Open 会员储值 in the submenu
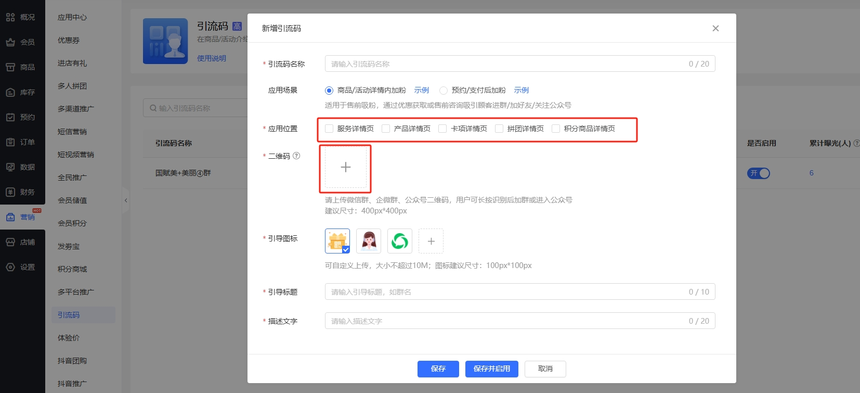 point(72,200)
